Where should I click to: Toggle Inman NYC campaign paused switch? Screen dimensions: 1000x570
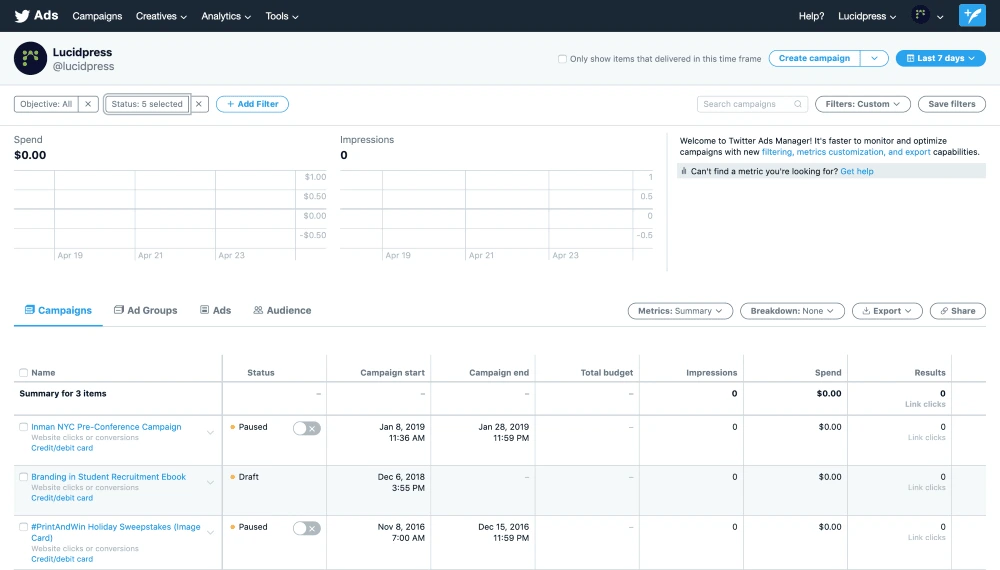point(306,428)
